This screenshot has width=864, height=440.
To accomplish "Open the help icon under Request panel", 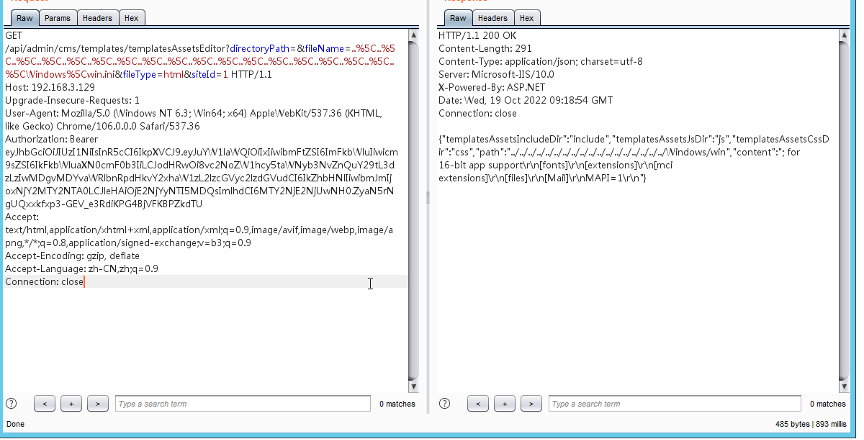I will (11, 404).
